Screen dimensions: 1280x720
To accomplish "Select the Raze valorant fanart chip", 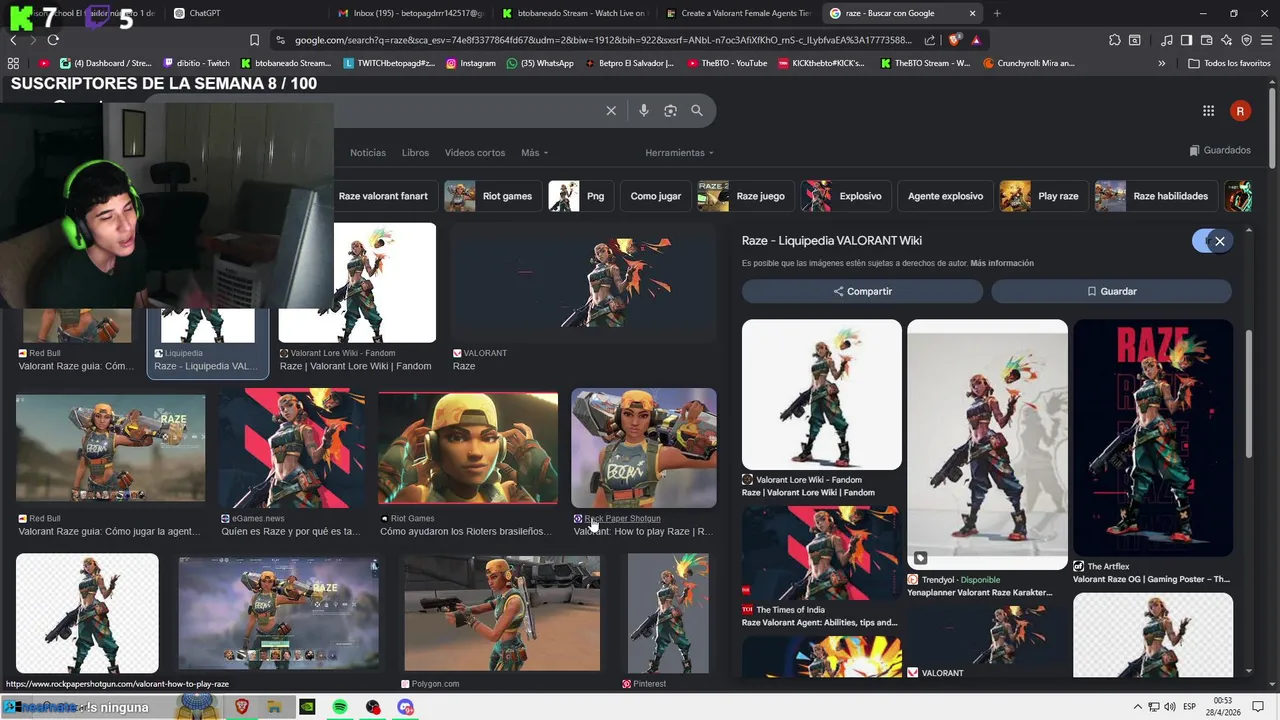I will [383, 196].
